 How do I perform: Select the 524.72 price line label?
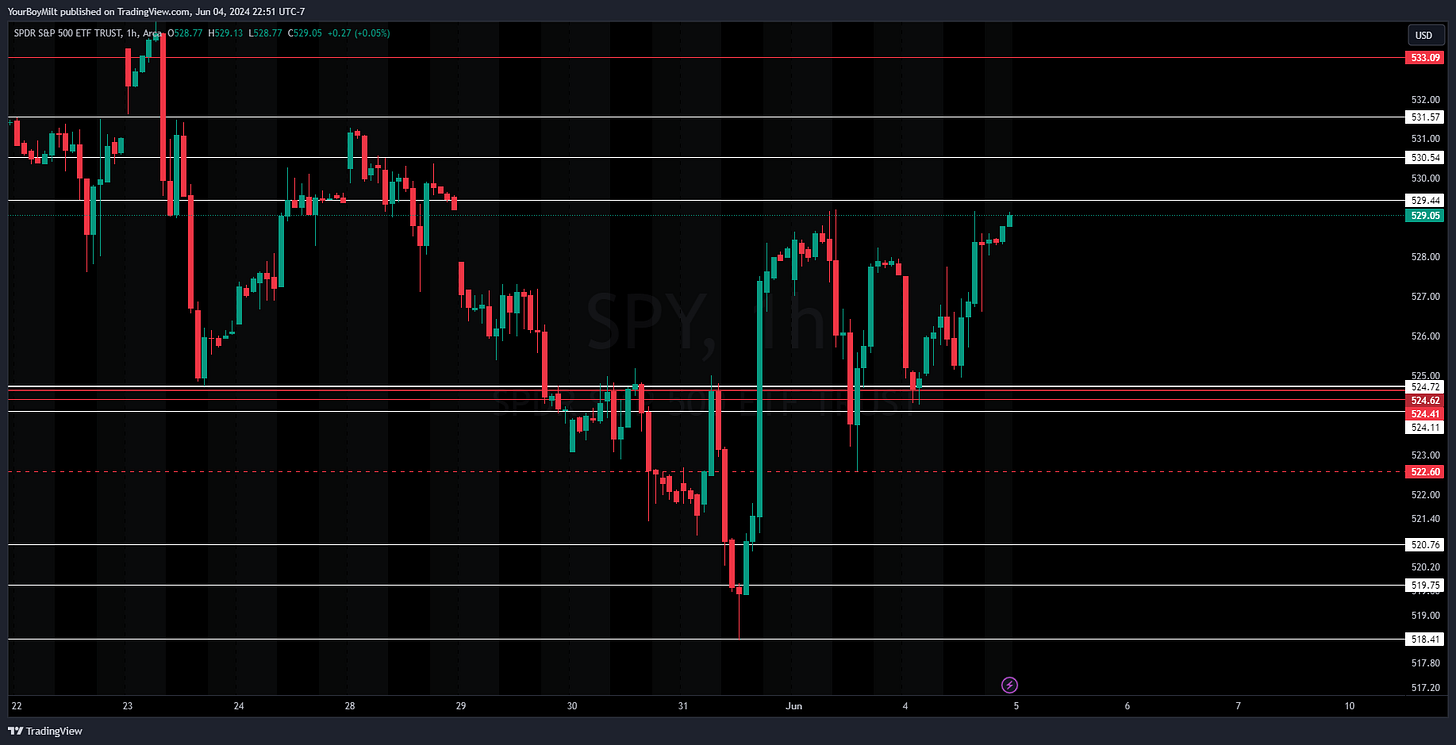pyautogui.click(x=1424, y=386)
